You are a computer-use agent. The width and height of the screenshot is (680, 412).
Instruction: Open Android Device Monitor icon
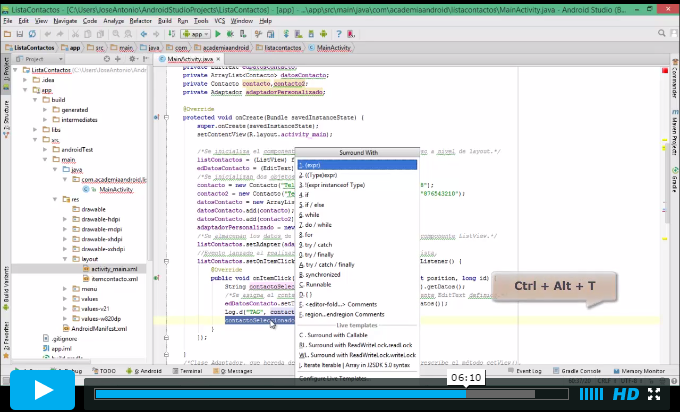324,34
